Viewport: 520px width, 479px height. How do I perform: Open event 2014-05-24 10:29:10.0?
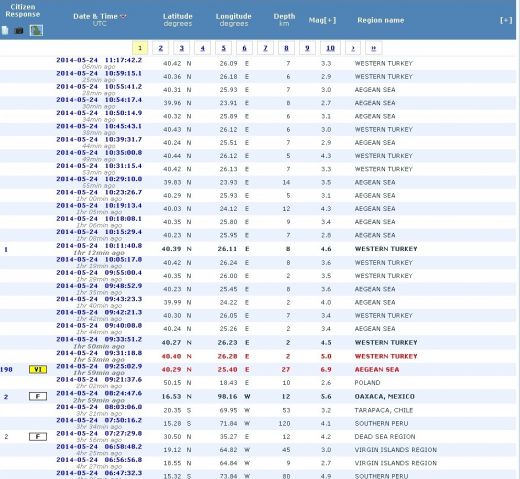pos(99,179)
